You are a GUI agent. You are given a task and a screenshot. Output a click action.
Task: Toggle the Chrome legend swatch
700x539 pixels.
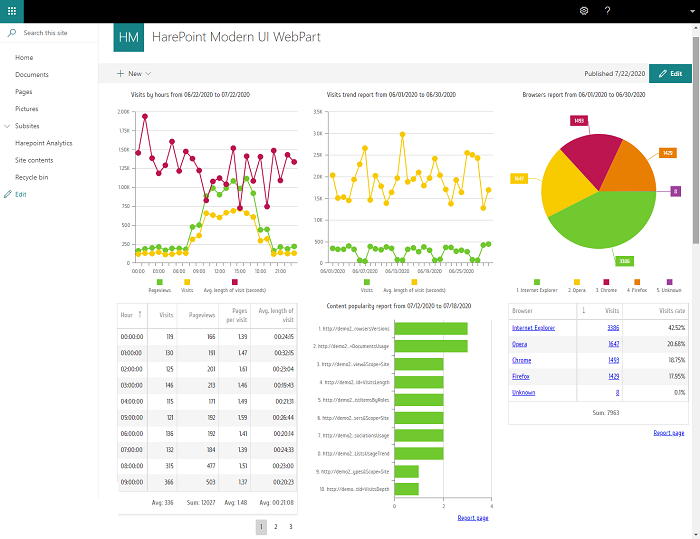606,282
